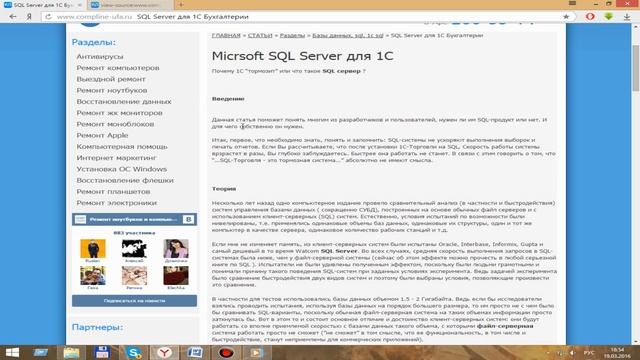The height and width of the screenshot is (360, 640).
Task: Open the taskbar app left of red recorder
Action: click(195, 353)
